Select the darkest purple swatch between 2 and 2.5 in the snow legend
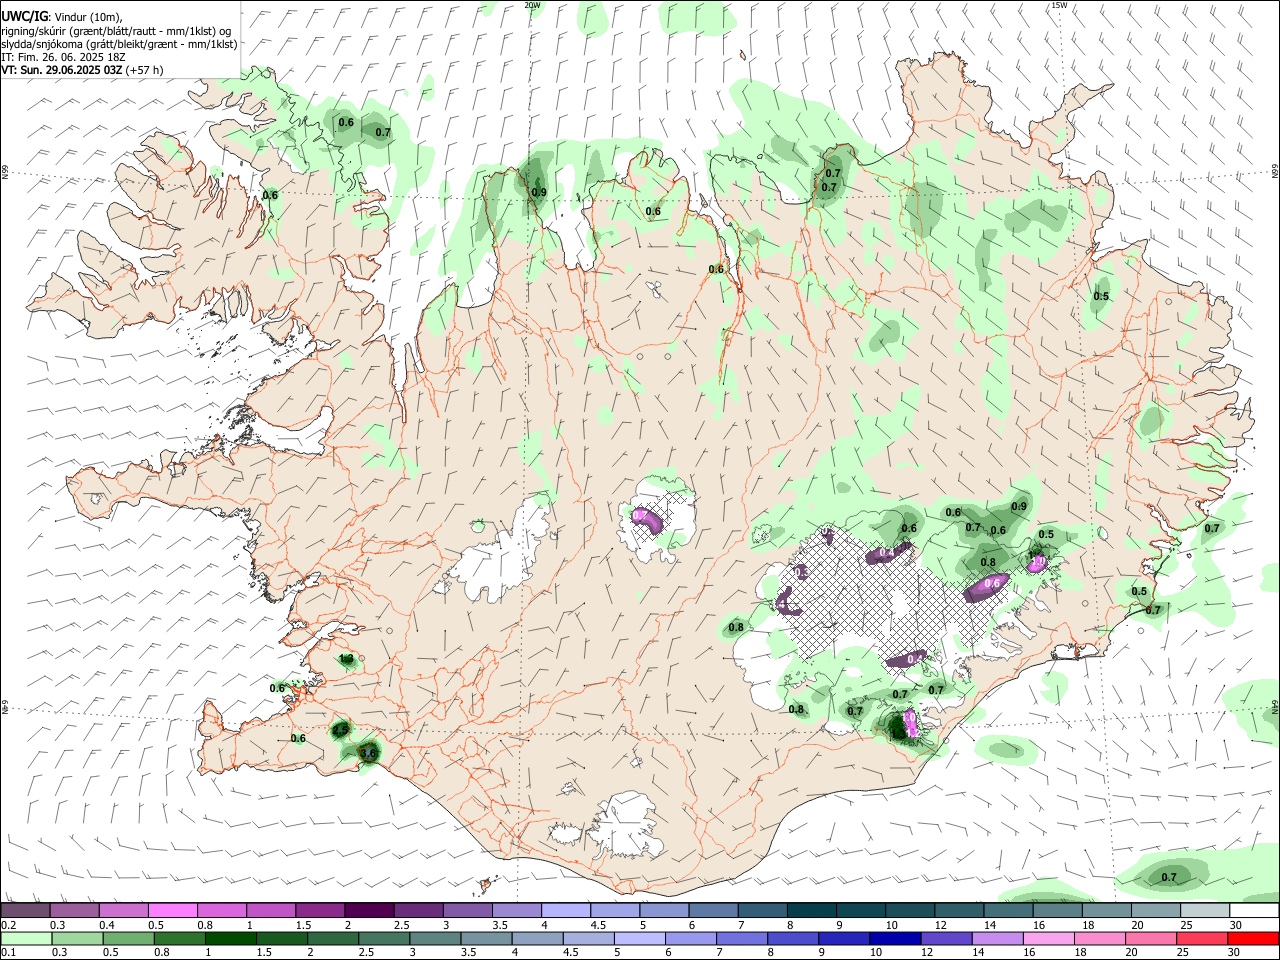 click(x=368, y=910)
